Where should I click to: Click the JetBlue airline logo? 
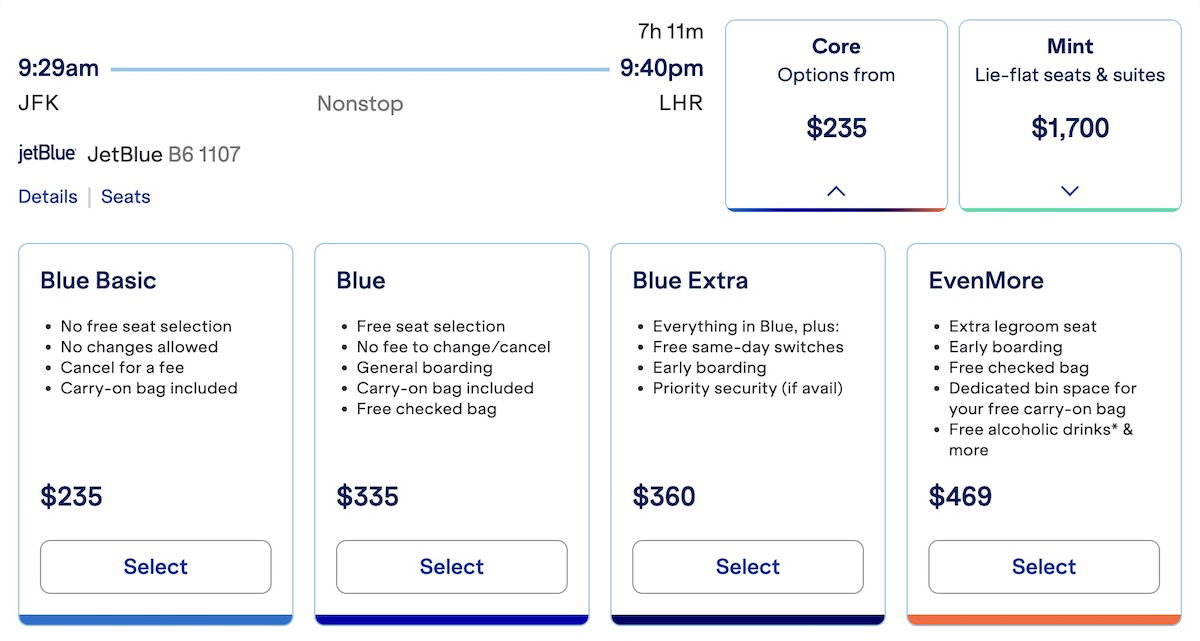[x=47, y=154]
